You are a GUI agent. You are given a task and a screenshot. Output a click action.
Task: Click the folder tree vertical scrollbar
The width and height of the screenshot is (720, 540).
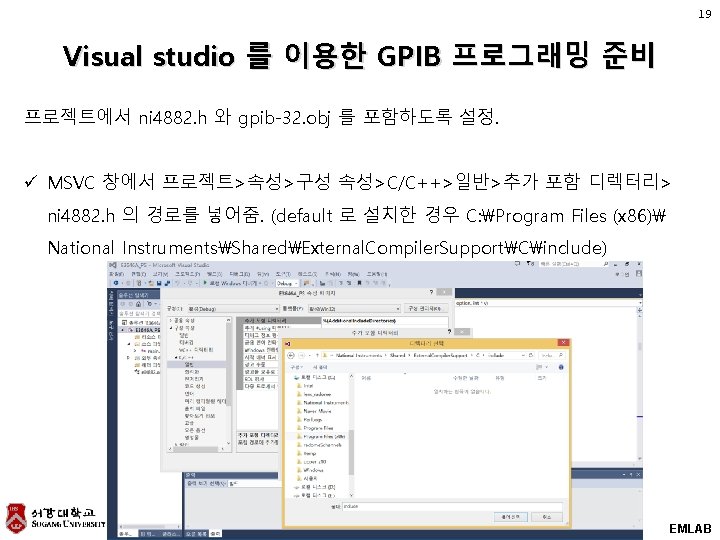[351, 435]
